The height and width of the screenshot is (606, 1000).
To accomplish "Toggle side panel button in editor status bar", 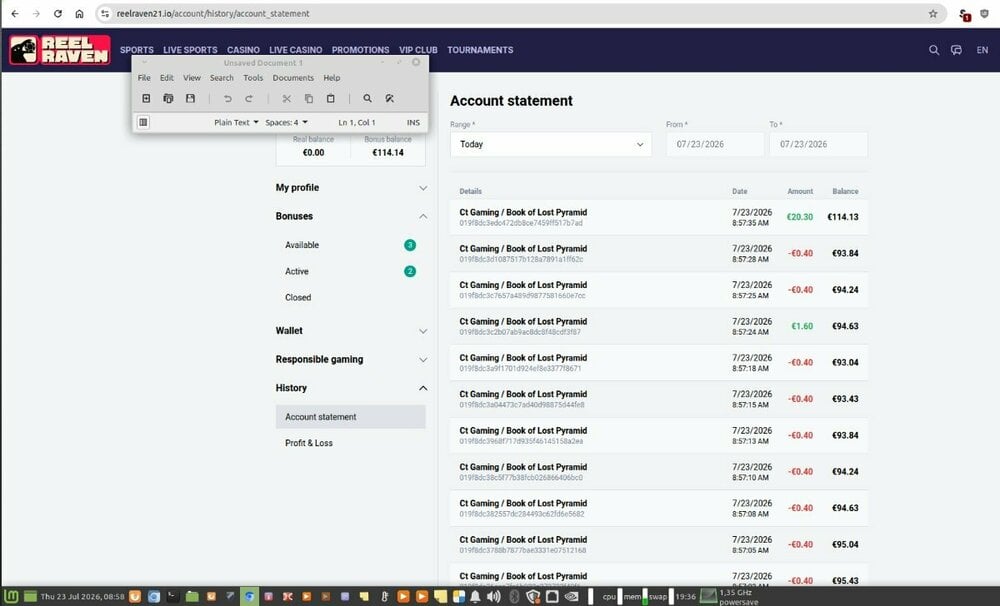I will coord(143,122).
